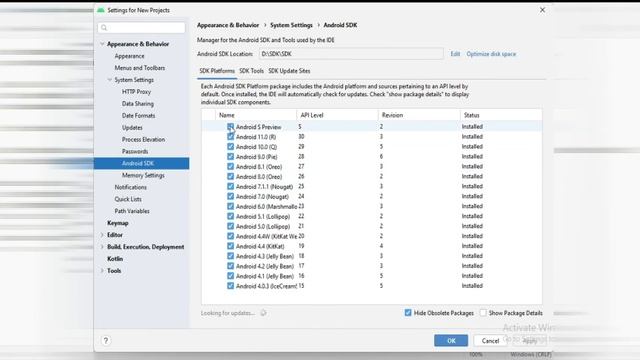Open the Updates settings page
Viewport: 640px width, 360px height.
132,127
